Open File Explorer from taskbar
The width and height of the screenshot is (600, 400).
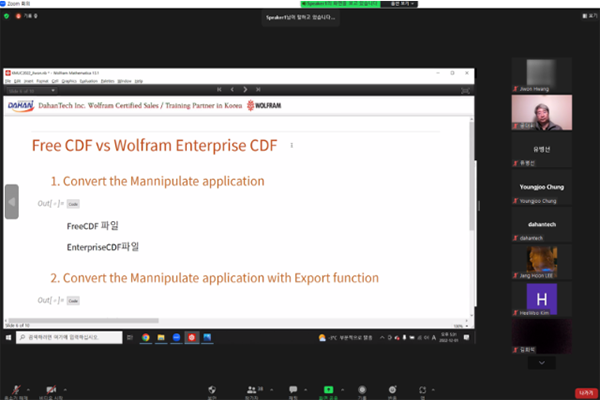(161, 337)
